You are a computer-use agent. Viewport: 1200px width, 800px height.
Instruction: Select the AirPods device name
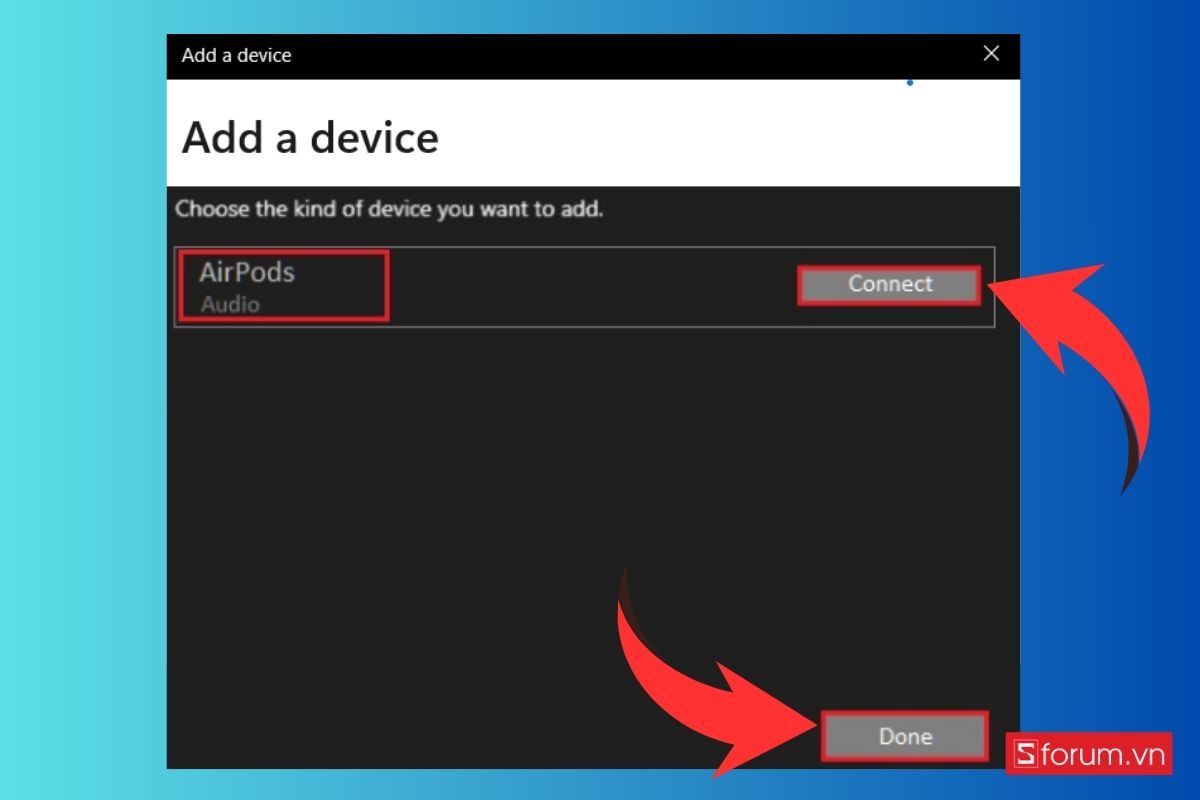tap(247, 272)
